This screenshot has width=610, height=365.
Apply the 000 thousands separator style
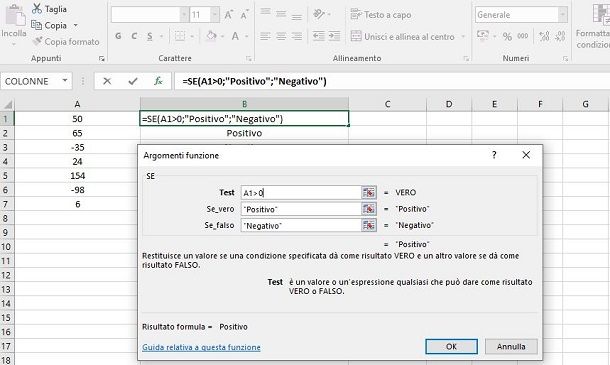click(522, 36)
